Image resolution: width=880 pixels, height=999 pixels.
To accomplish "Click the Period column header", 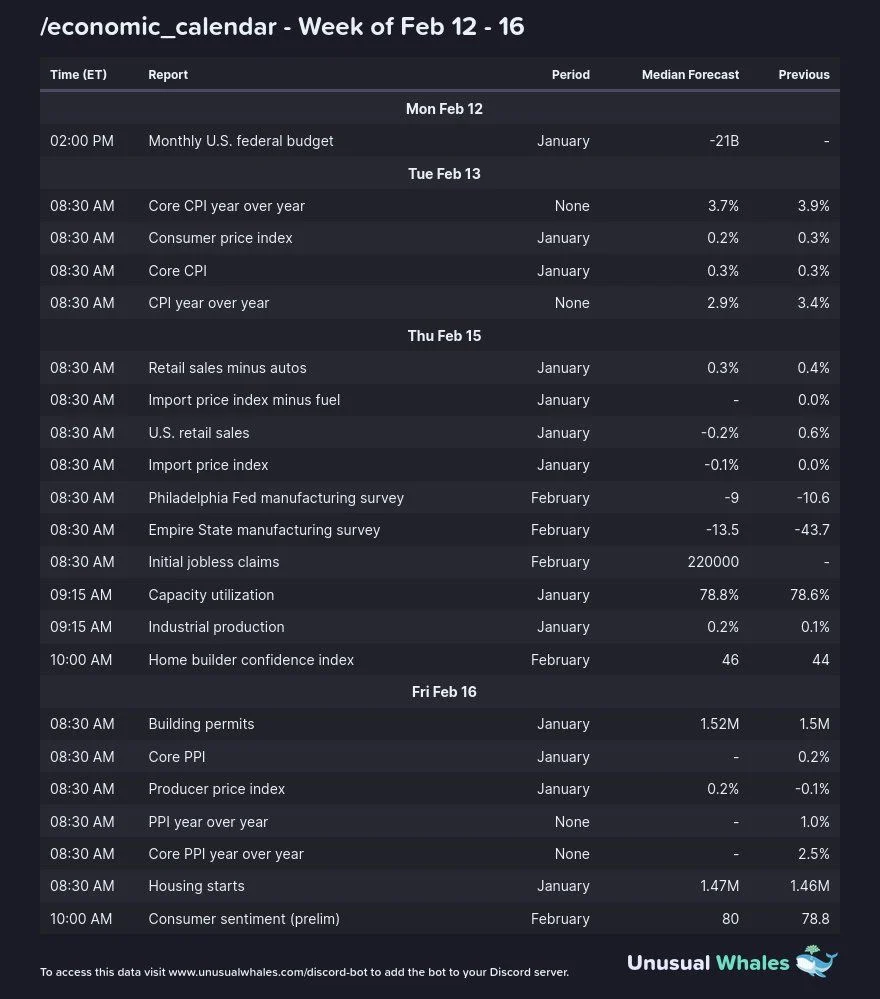I will coord(570,75).
